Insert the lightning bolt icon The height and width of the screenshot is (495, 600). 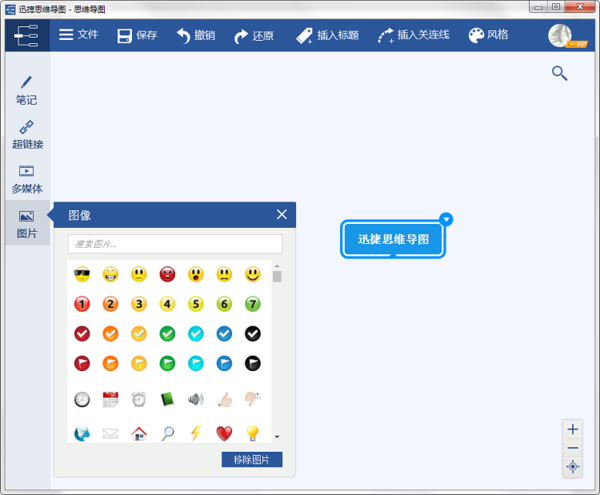click(x=196, y=434)
